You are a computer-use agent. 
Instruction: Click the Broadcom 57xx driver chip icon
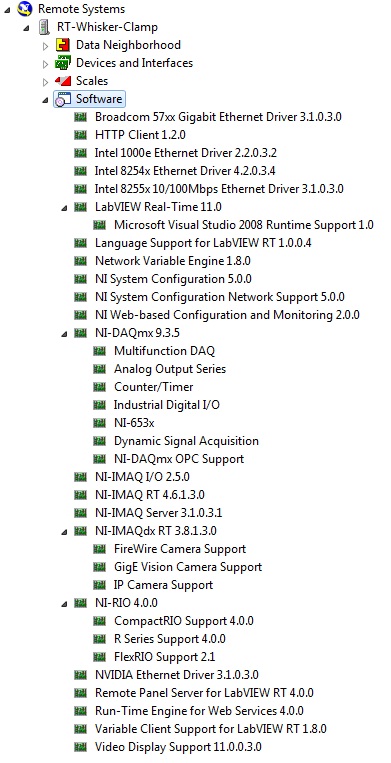coord(81,117)
